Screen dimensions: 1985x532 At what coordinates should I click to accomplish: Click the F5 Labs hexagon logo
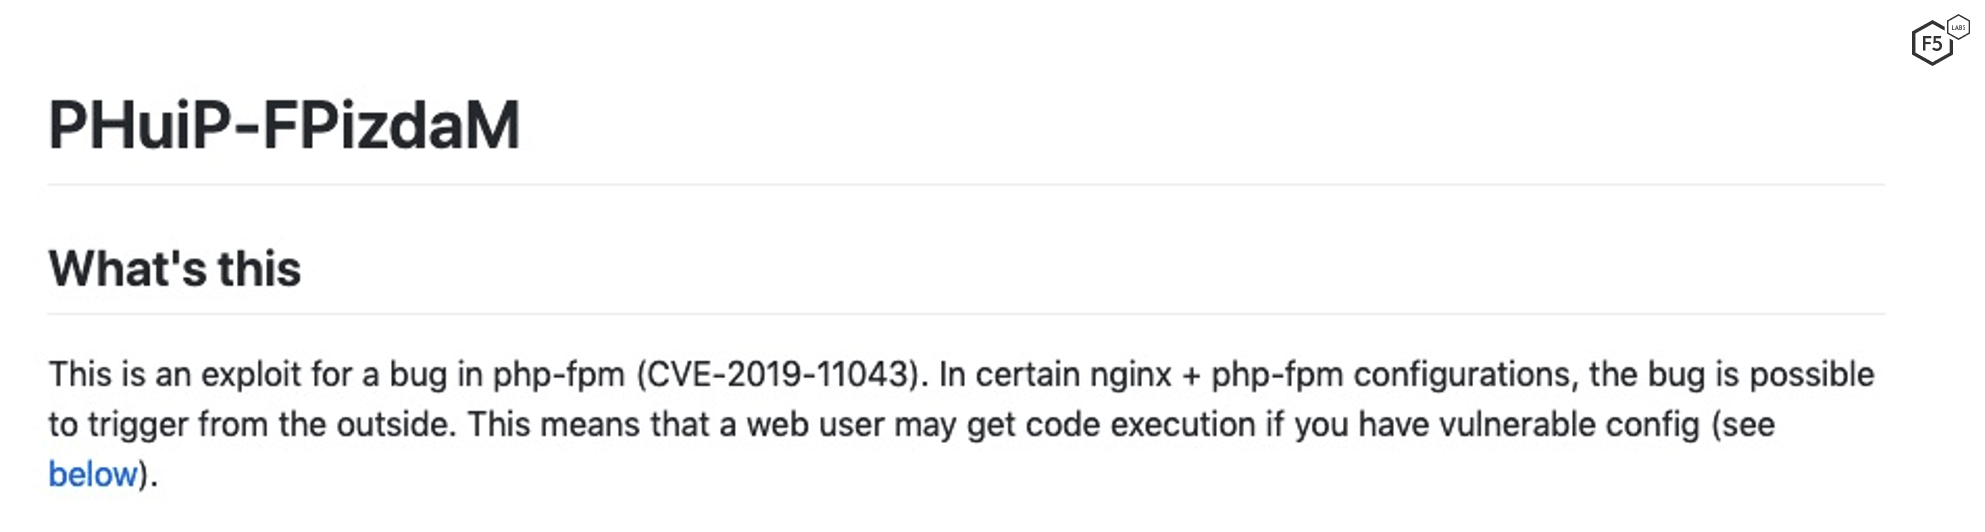click(x=1931, y=44)
